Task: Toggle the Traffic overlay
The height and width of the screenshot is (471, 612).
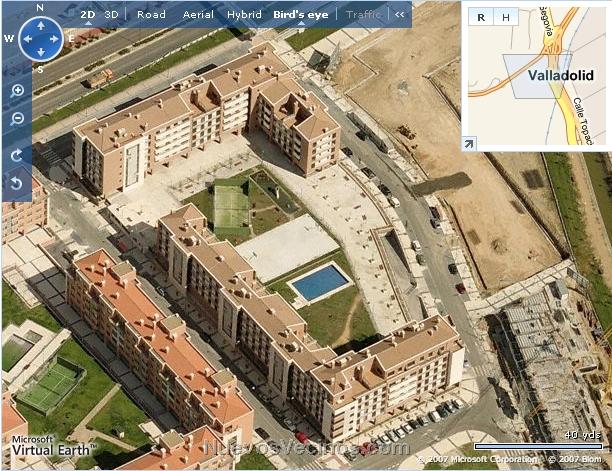Action: pyautogui.click(x=363, y=15)
